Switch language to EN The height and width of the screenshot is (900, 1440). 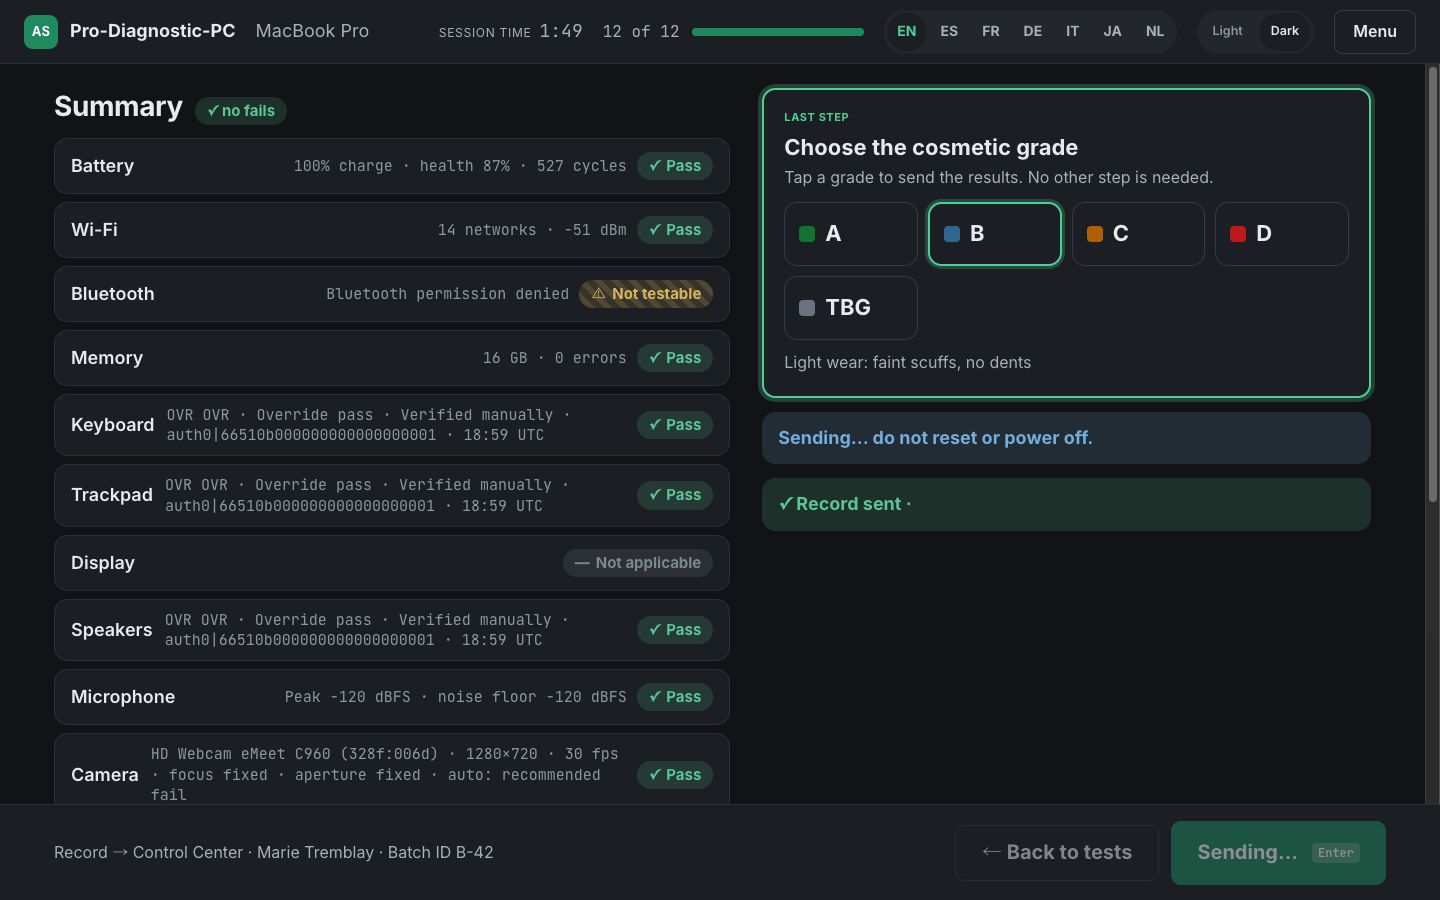pos(907,32)
